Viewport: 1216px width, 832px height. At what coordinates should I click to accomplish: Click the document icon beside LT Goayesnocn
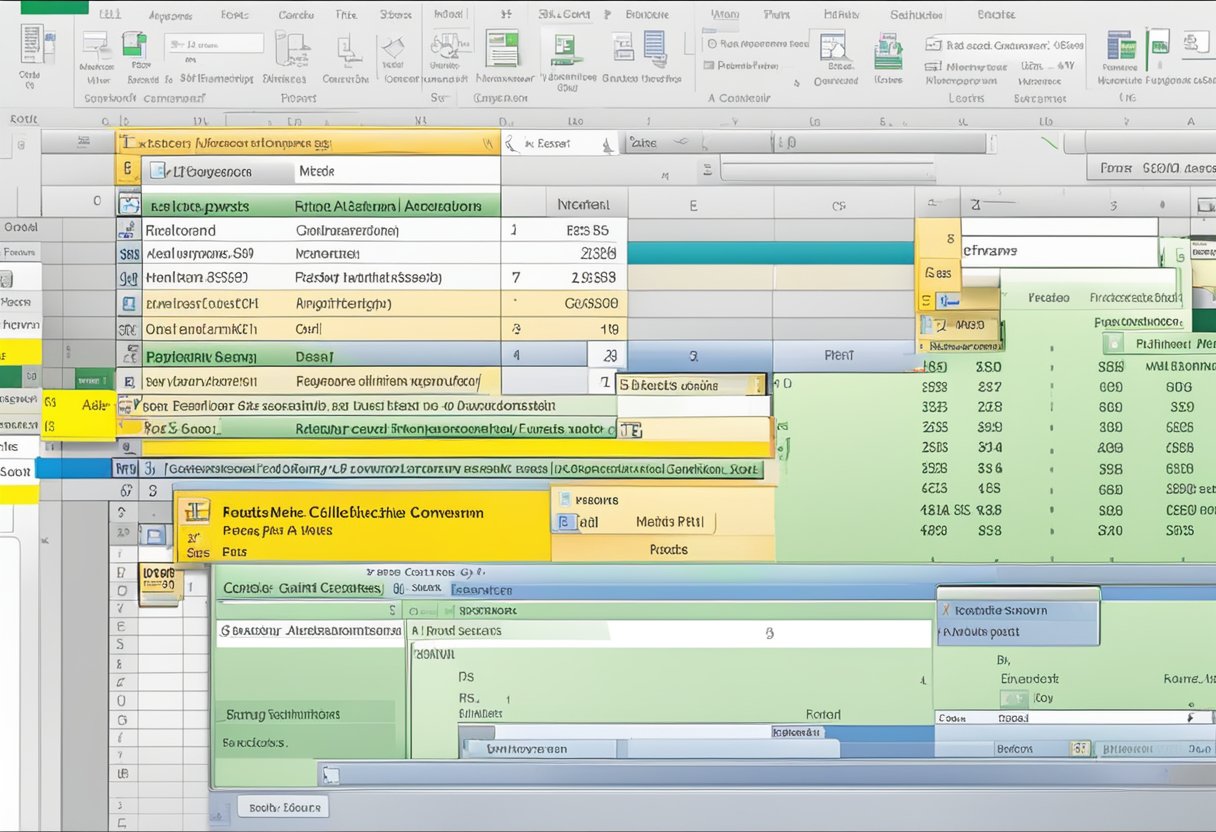159,172
